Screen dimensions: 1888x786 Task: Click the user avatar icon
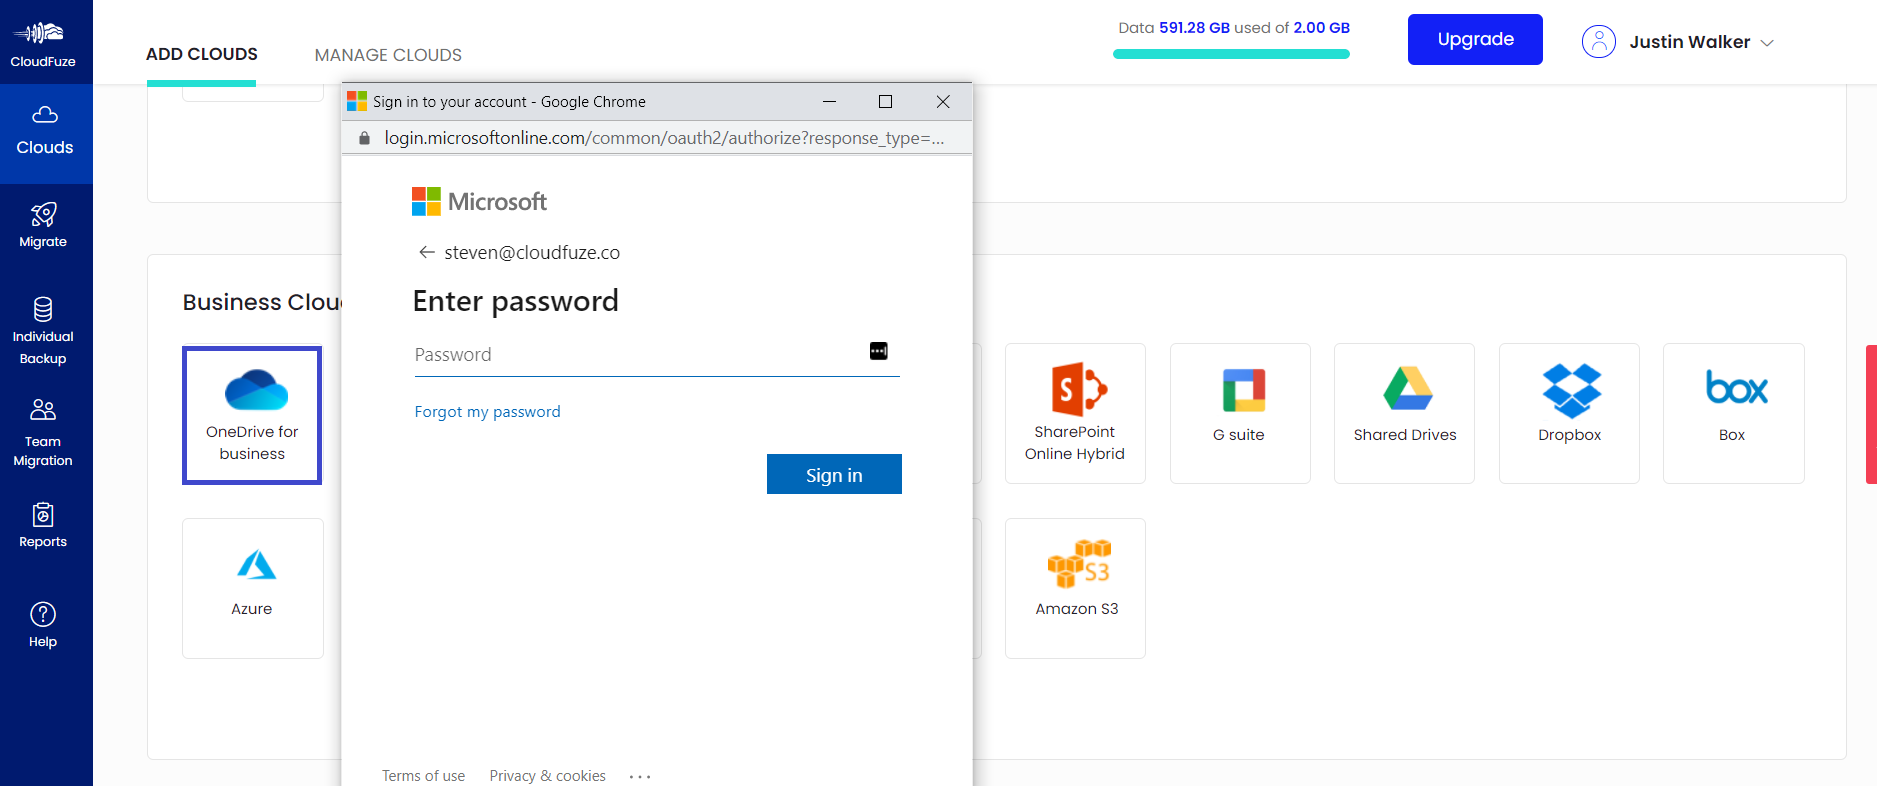1598,41
